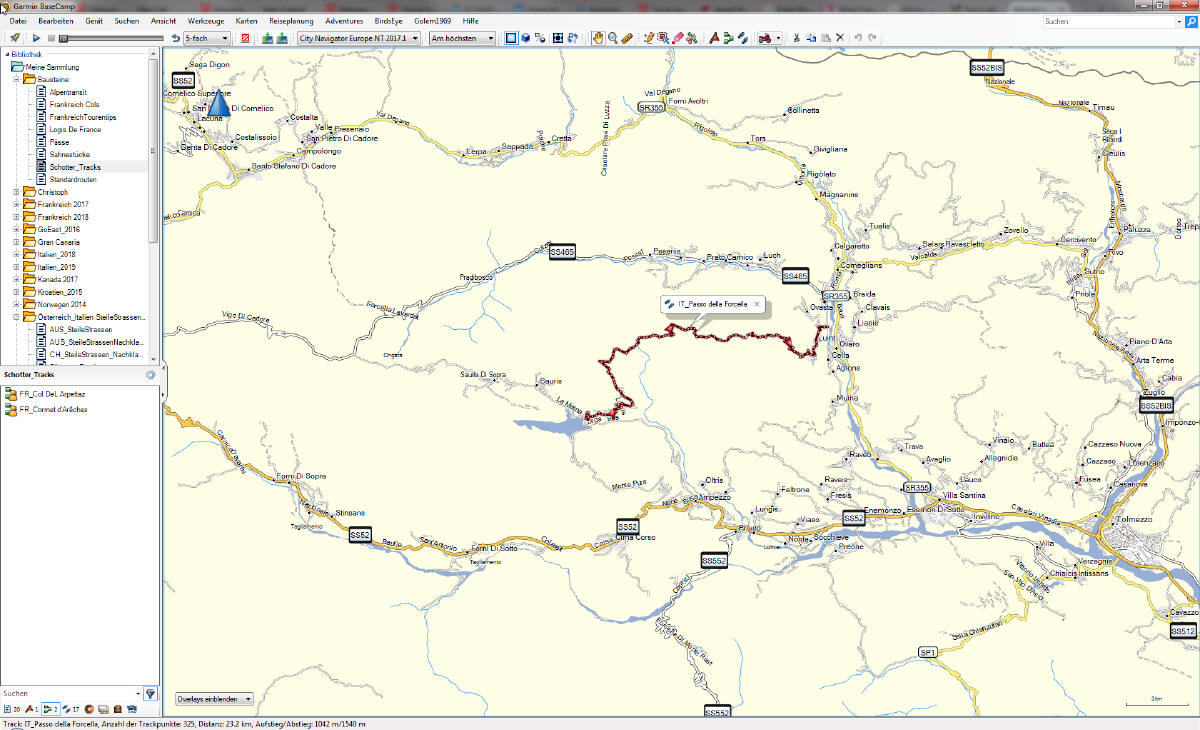Screen dimensions: 1200x730
Task: Open the City Navigator Europe map dropdown
Action: (x=359, y=38)
